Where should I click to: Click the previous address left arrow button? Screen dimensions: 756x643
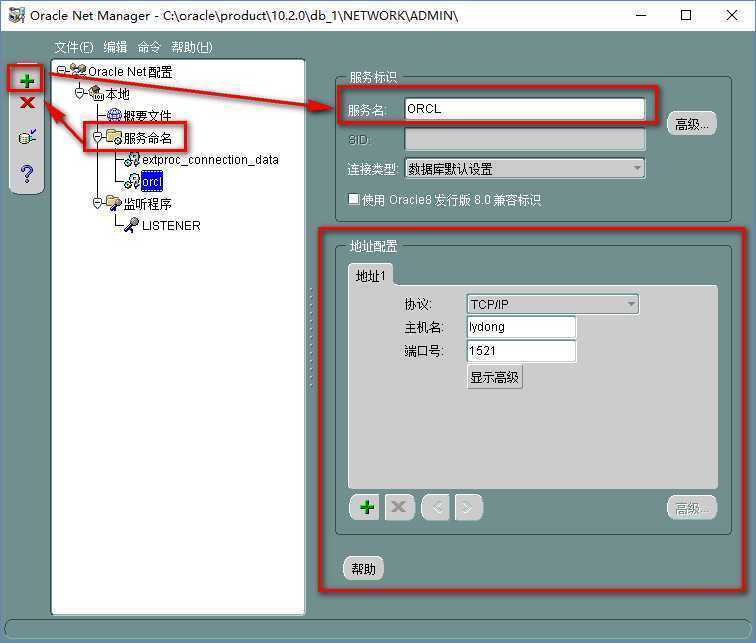436,507
